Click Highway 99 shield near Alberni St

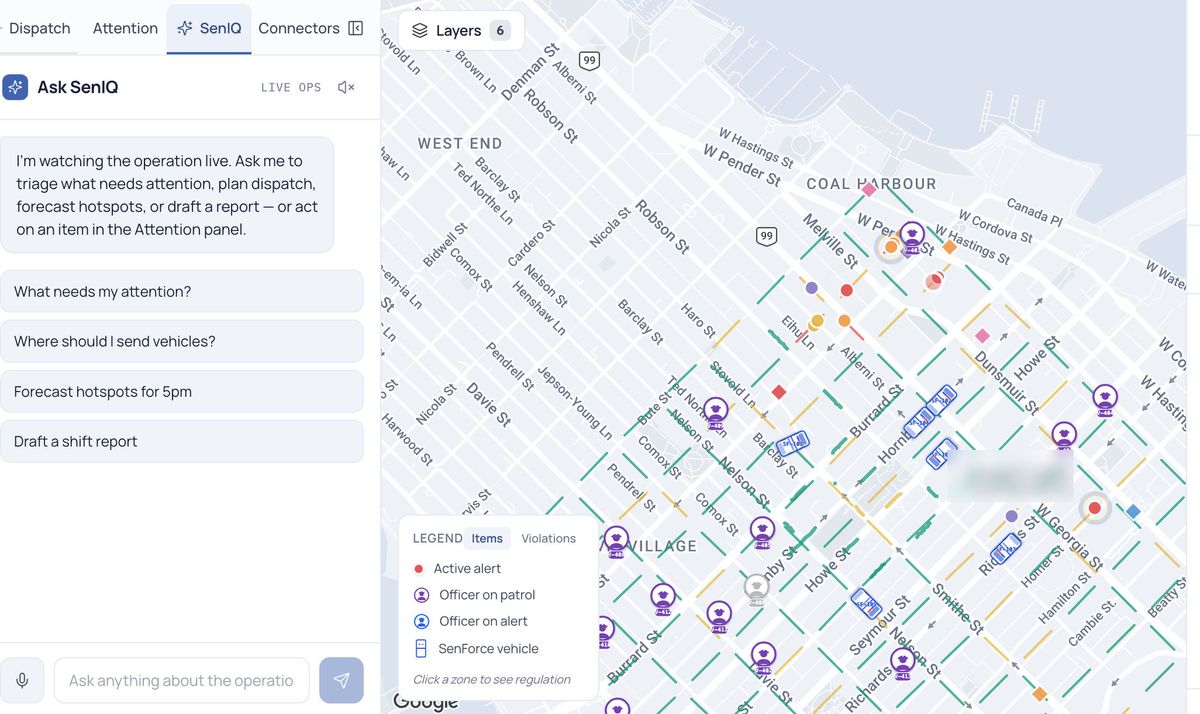[590, 60]
